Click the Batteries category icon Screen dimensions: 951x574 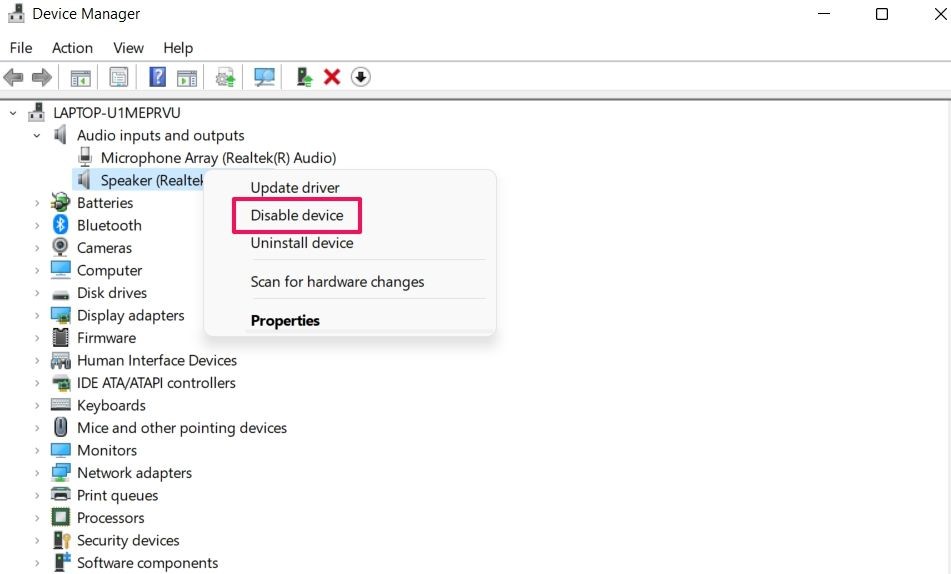point(60,202)
